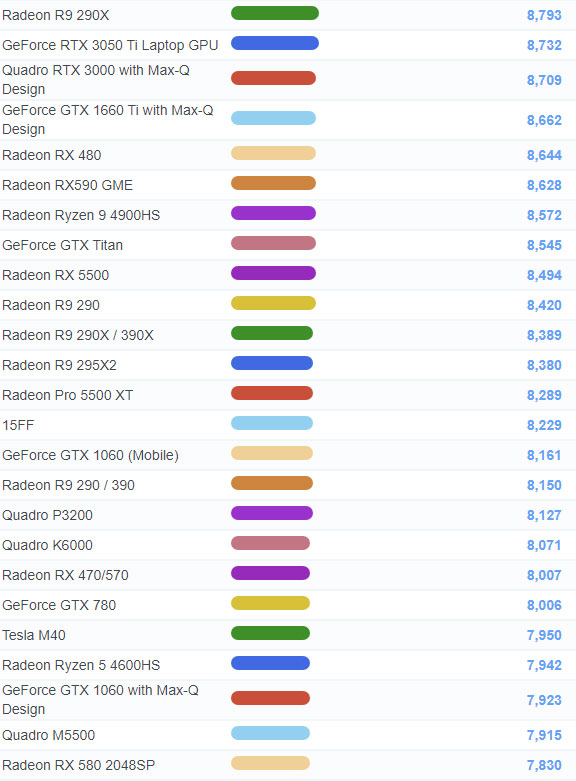Click the red bar for Radeon Pro 5500 XT
This screenshot has height=781, width=576.
pyautogui.click(x=272, y=393)
